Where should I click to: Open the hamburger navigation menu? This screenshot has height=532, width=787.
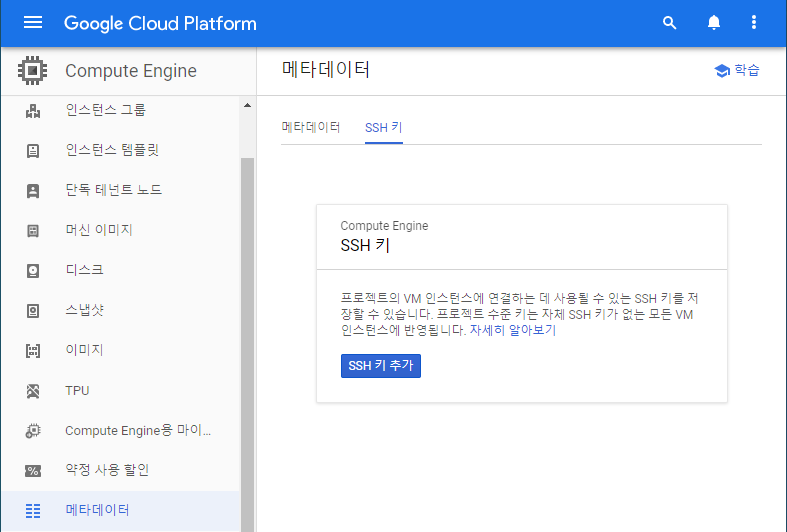coord(33,22)
